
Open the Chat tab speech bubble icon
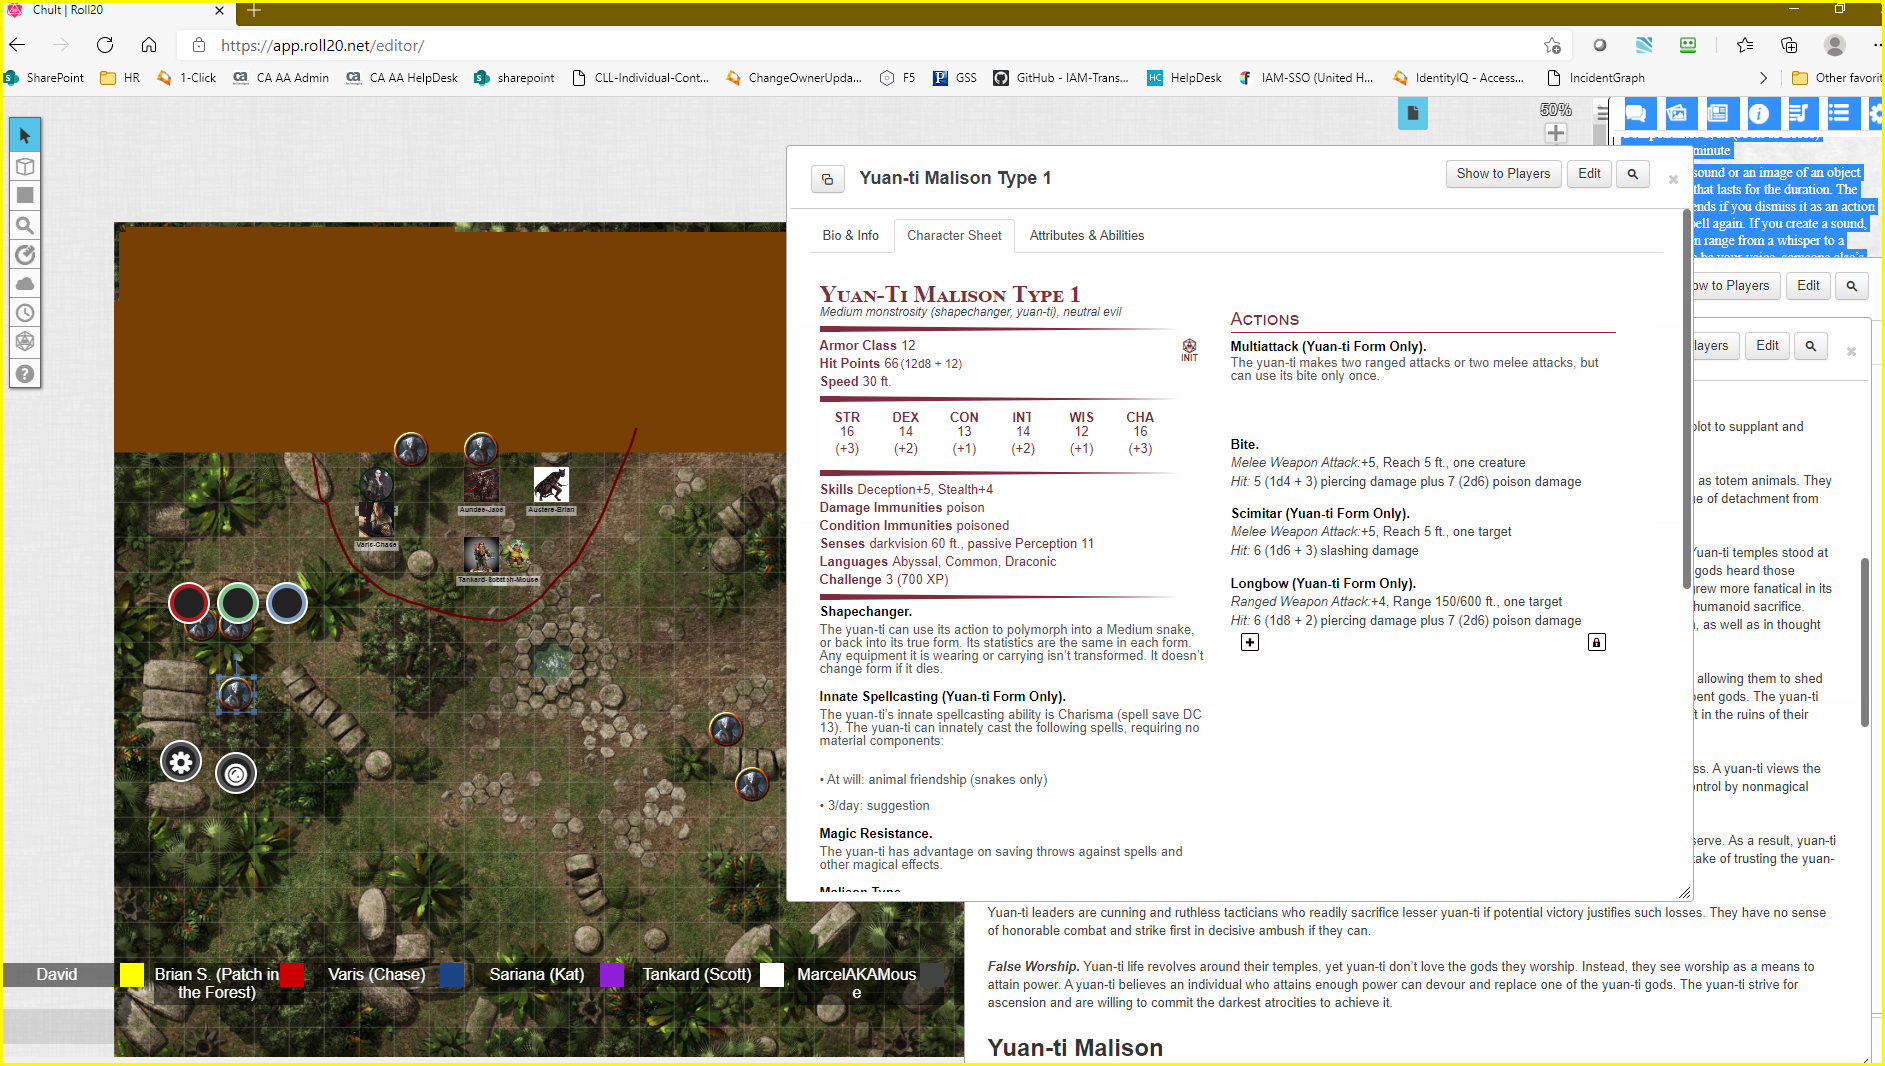1636,114
